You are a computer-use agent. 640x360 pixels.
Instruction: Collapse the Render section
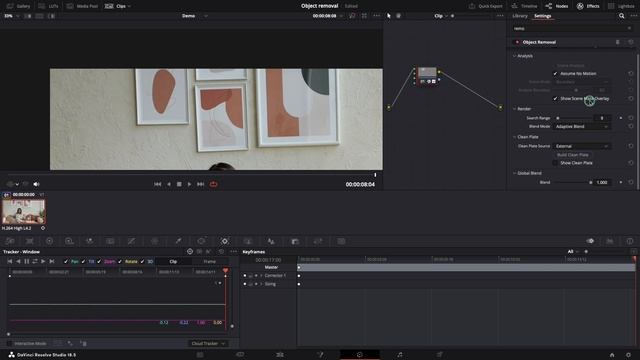coord(514,109)
